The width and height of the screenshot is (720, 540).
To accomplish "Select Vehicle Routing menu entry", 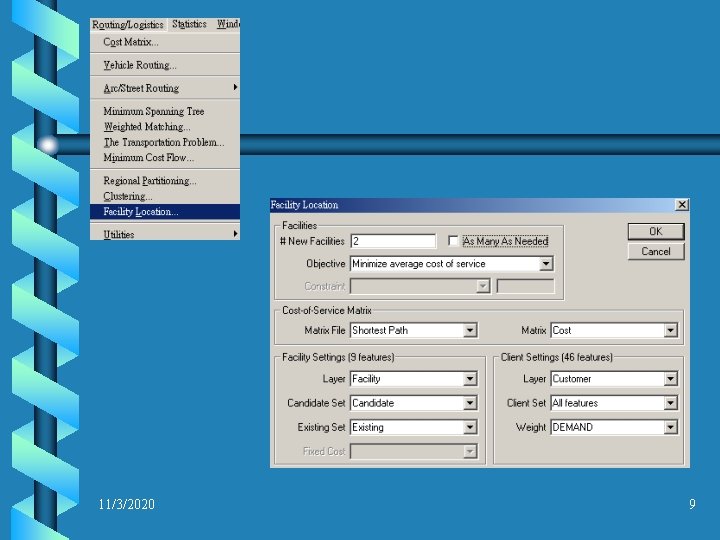I will pyautogui.click(x=165, y=65).
